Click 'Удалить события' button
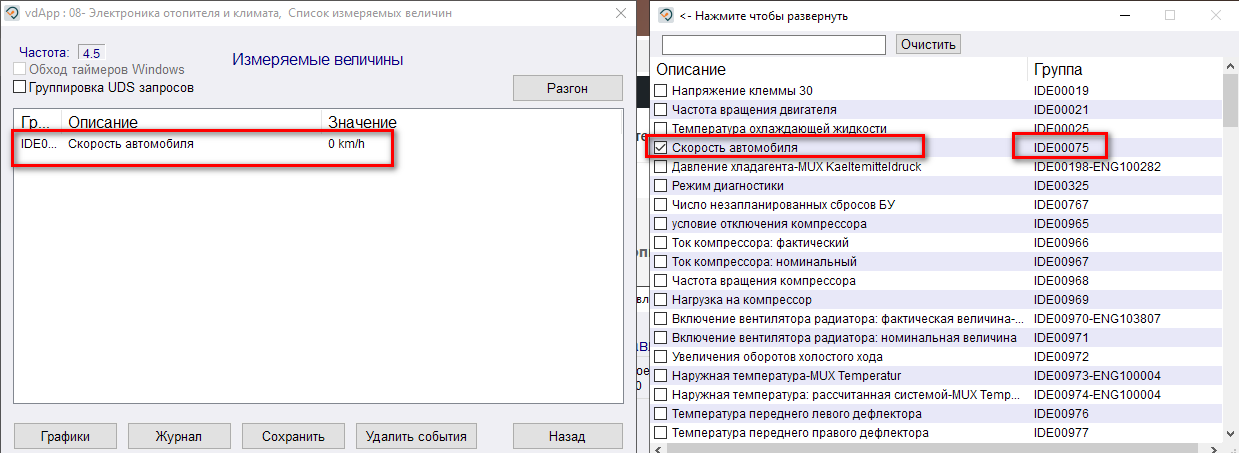The width and height of the screenshot is (1239, 453). point(416,436)
